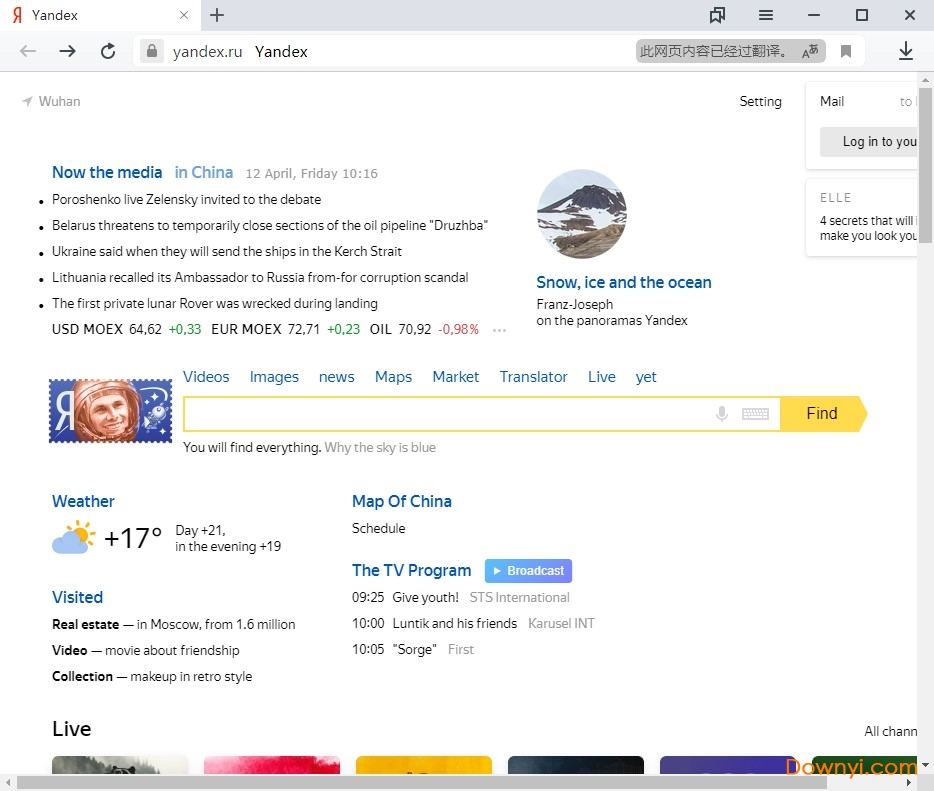This screenshot has height=791, width=934.
Task: Open the Visited heading
Action: (77, 597)
